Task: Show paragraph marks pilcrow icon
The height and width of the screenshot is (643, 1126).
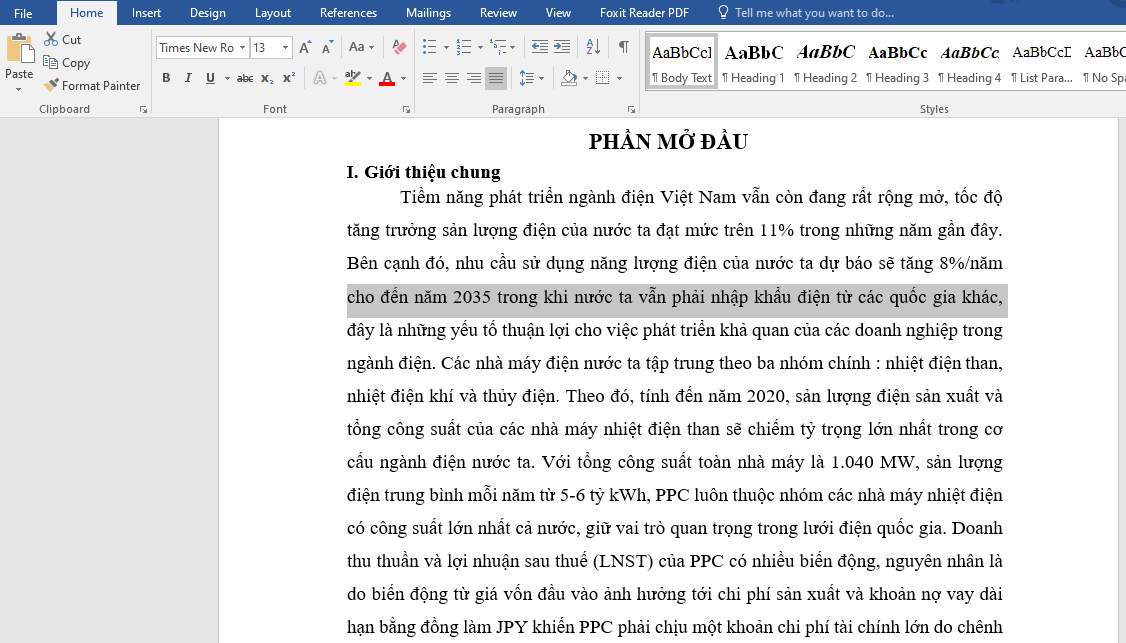Action: coord(623,47)
